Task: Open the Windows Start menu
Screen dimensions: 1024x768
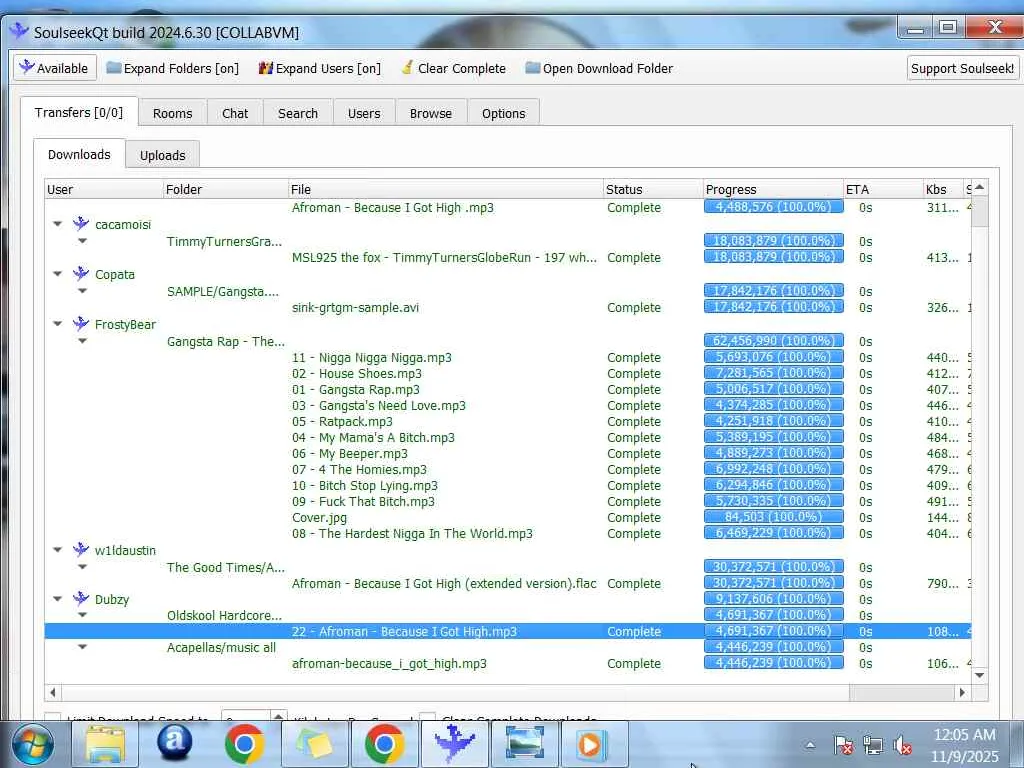Action: click(33, 744)
